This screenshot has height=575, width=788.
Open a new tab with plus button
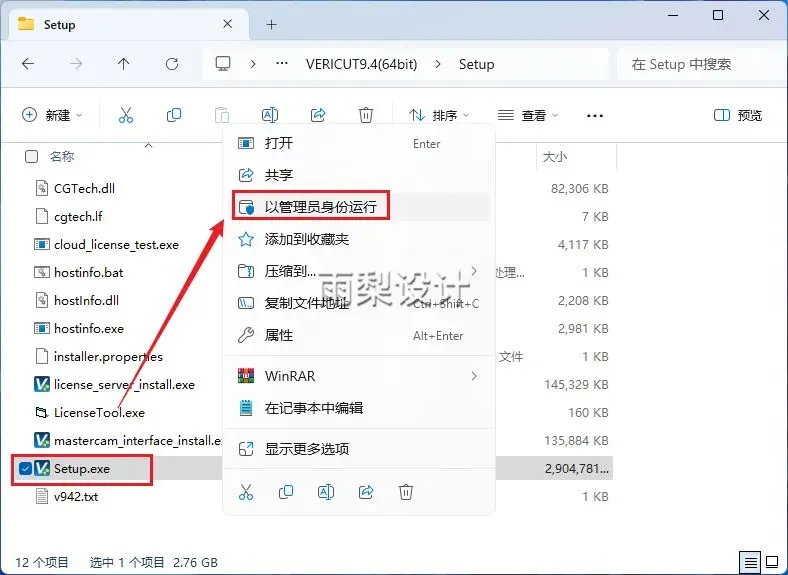click(271, 24)
